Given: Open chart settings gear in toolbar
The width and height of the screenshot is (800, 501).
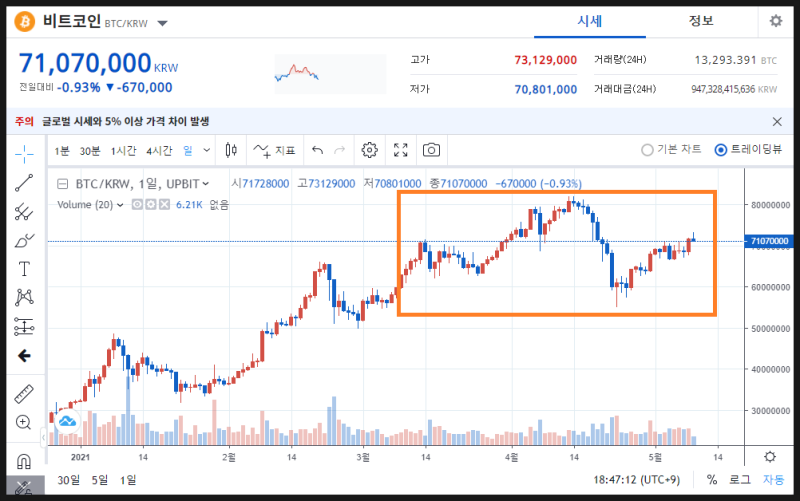Looking at the screenshot, I should [369, 150].
